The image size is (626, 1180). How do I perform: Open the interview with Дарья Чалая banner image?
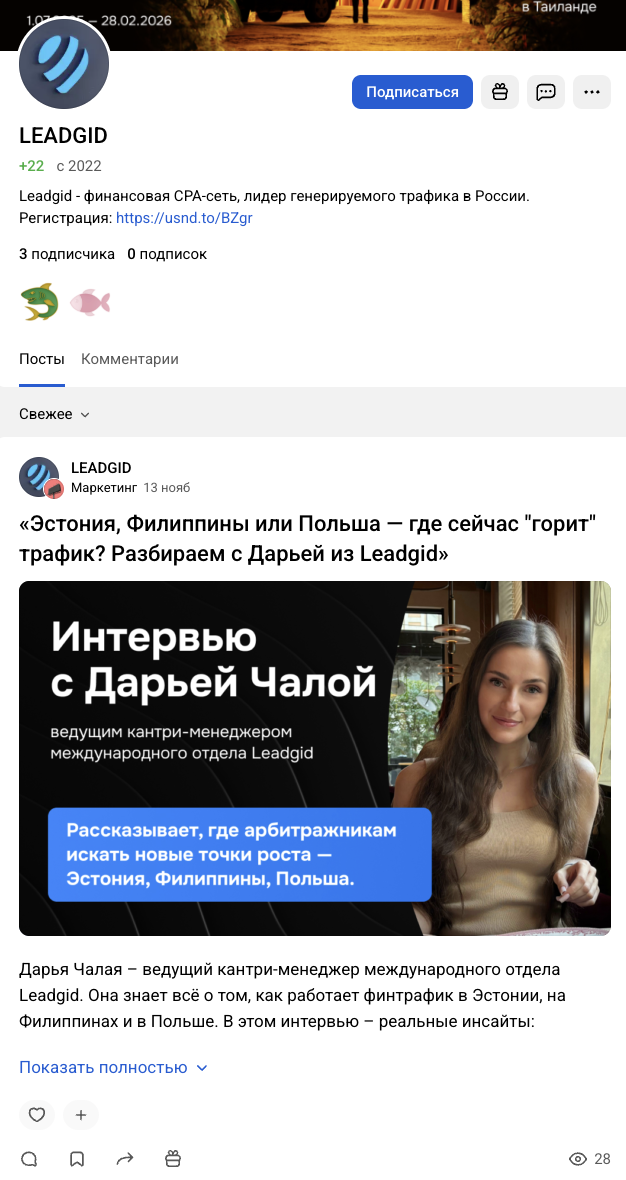(315, 758)
